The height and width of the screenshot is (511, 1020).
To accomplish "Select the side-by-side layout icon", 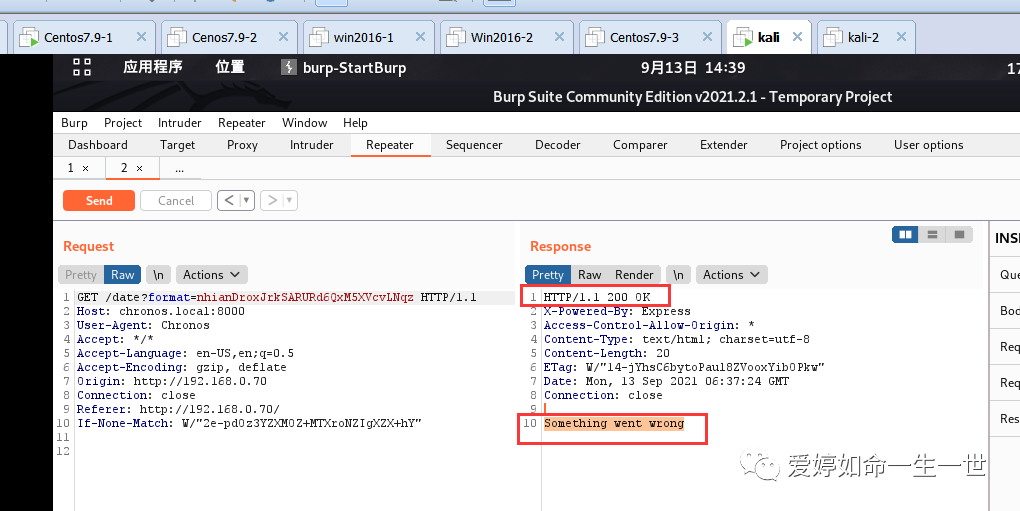I will (x=905, y=234).
